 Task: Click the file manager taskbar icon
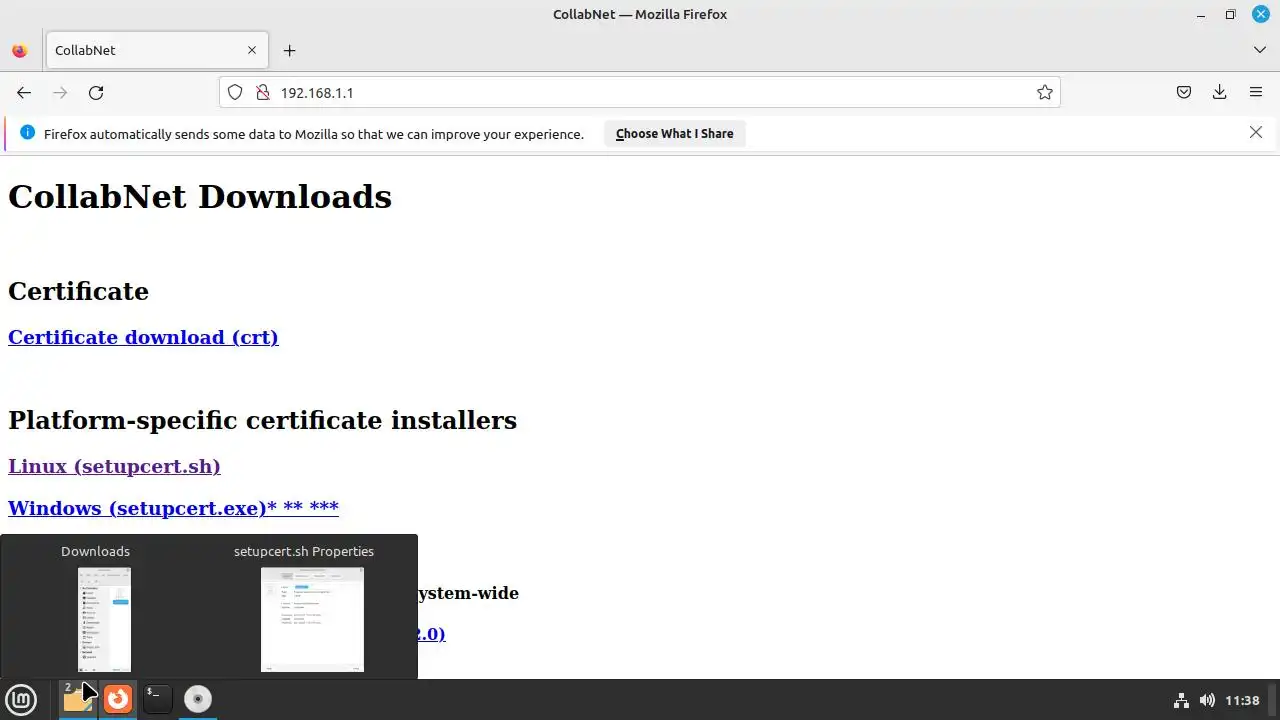(77, 699)
